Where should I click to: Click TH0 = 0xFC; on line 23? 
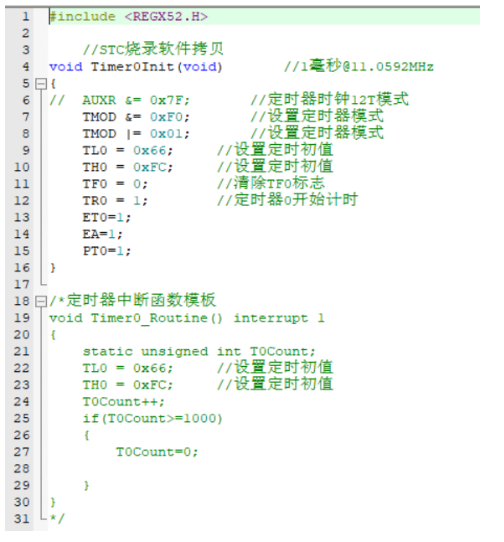pos(128,385)
